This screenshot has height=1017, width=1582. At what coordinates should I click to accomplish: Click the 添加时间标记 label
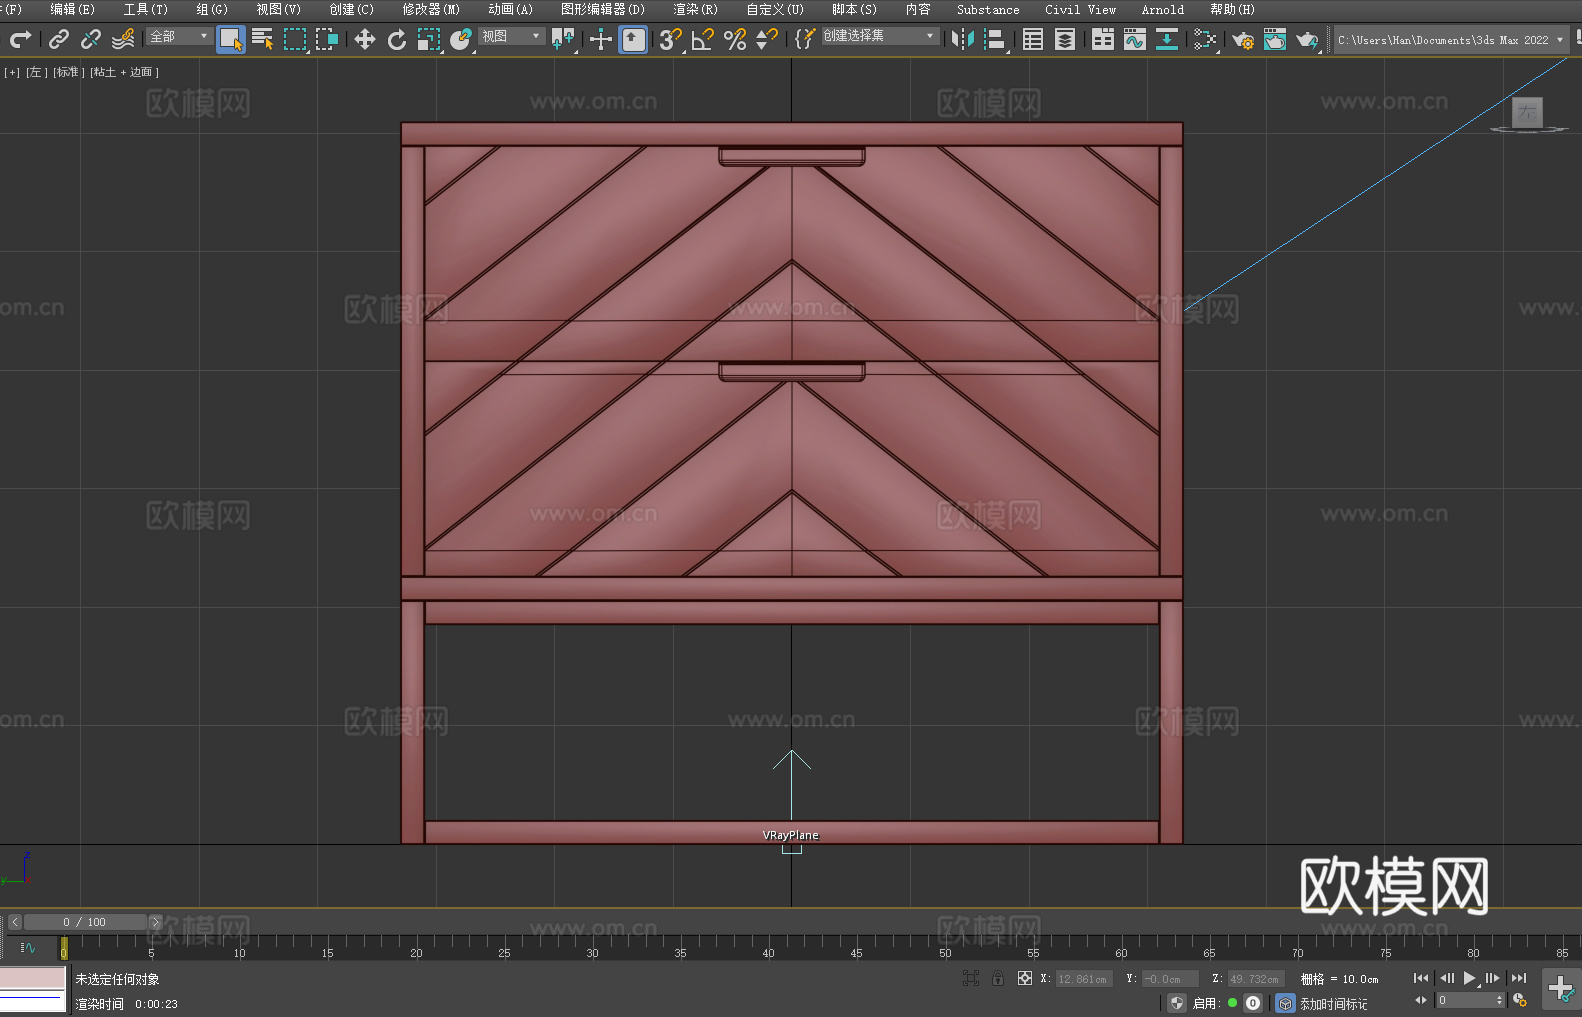1333,1004
